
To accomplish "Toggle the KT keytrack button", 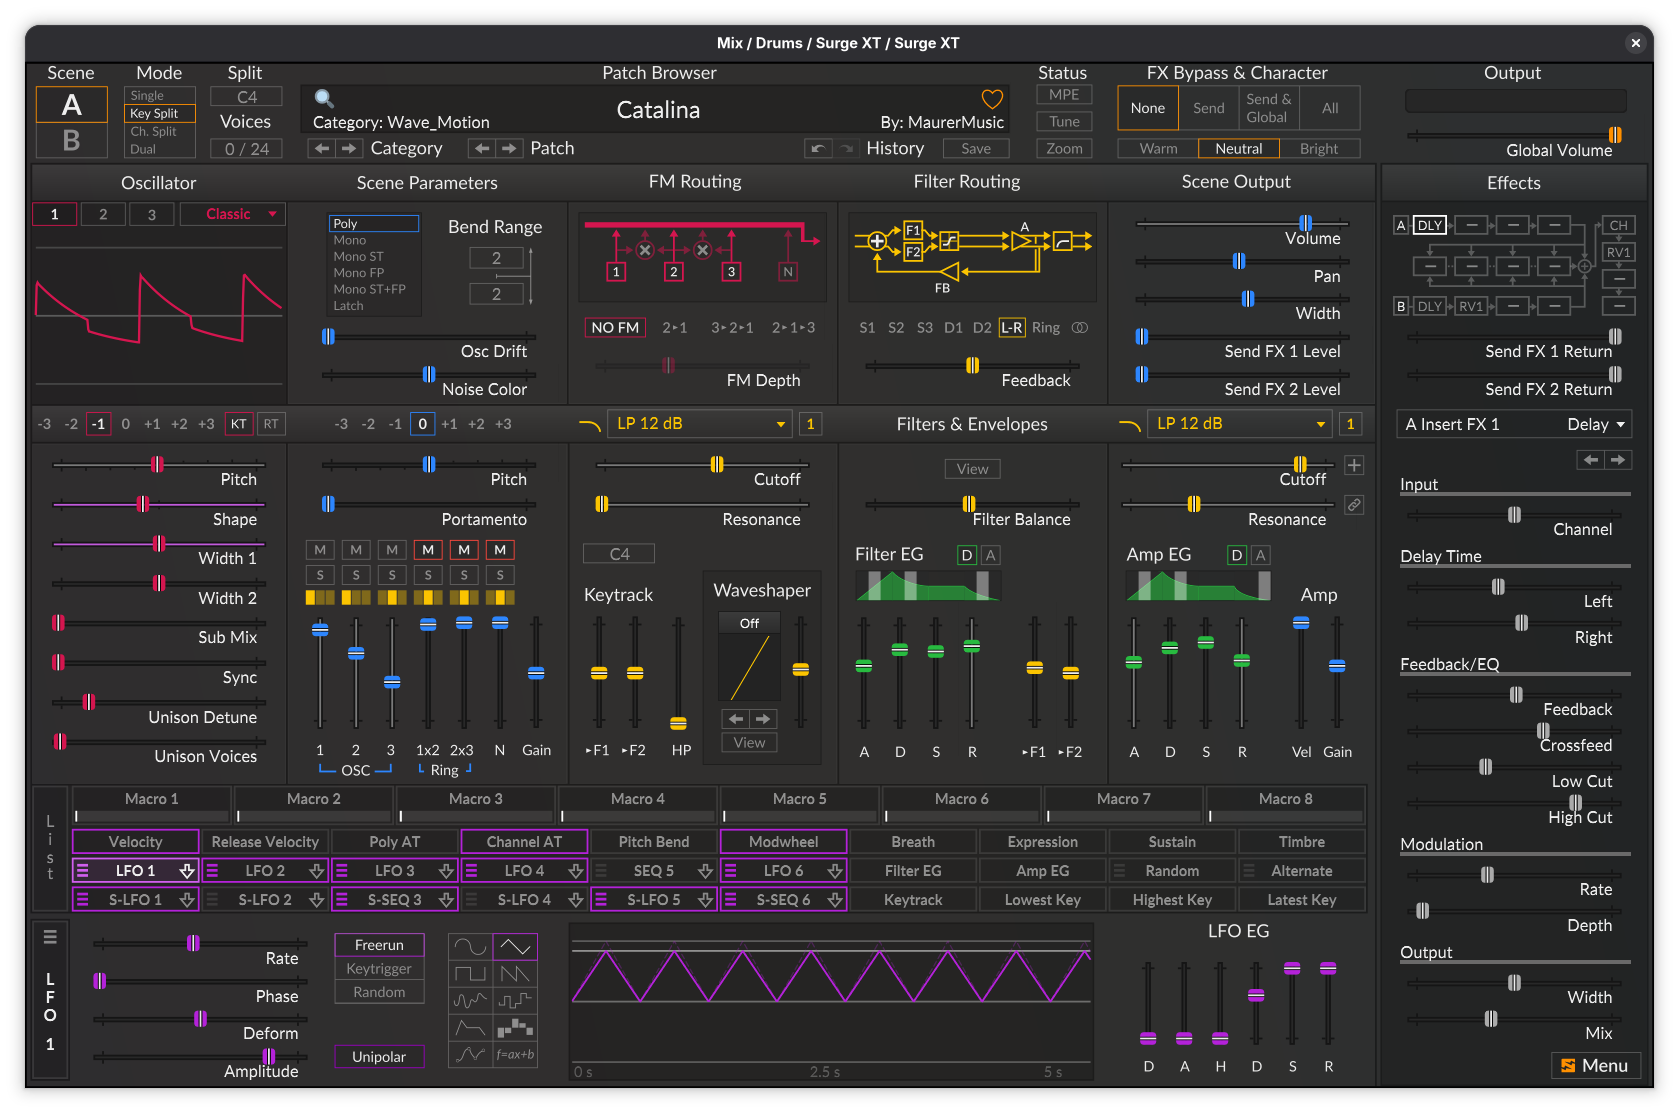I will tap(239, 424).
